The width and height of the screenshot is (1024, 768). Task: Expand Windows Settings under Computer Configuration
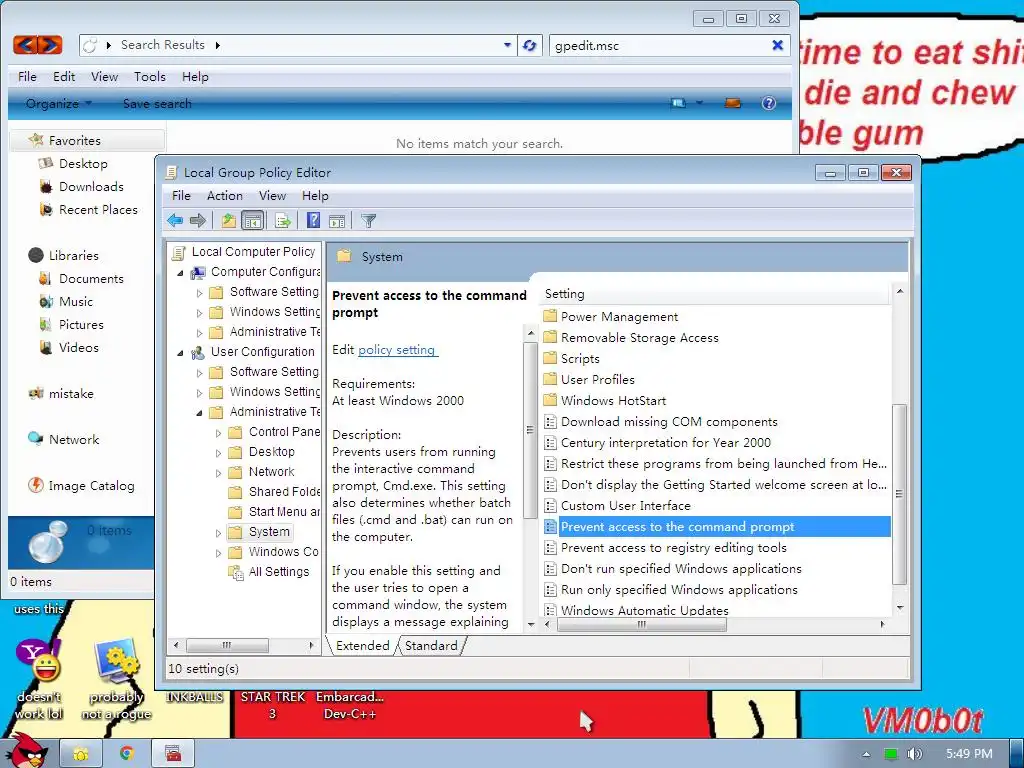200,313
